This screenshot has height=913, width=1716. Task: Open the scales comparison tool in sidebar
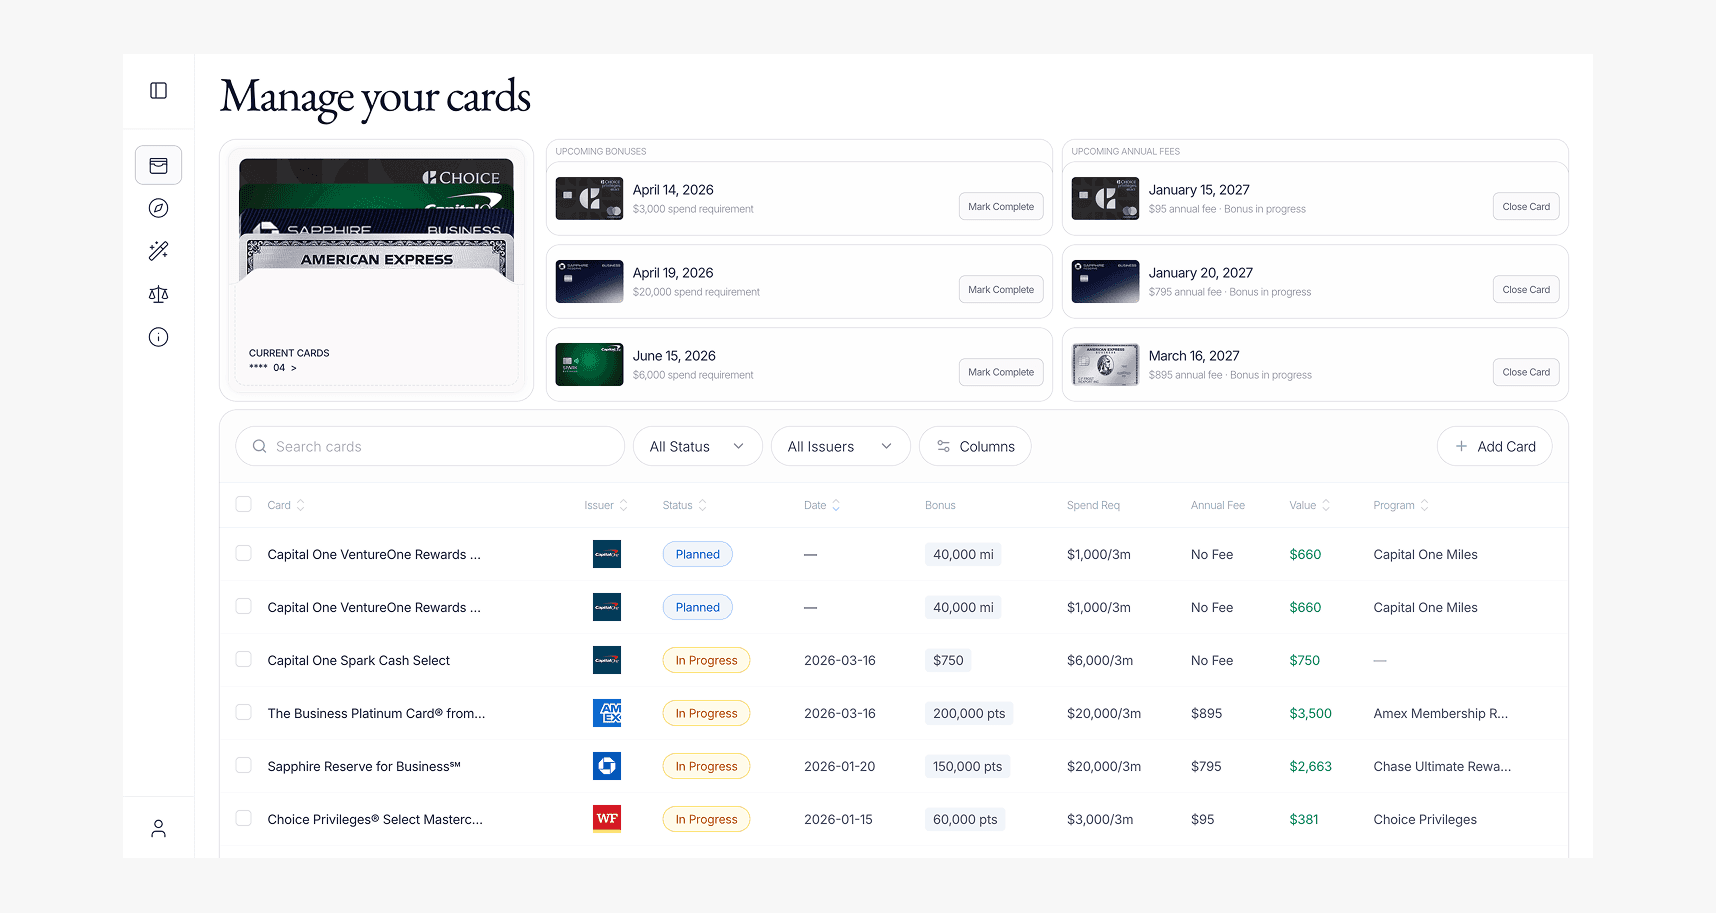(x=158, y=294)
